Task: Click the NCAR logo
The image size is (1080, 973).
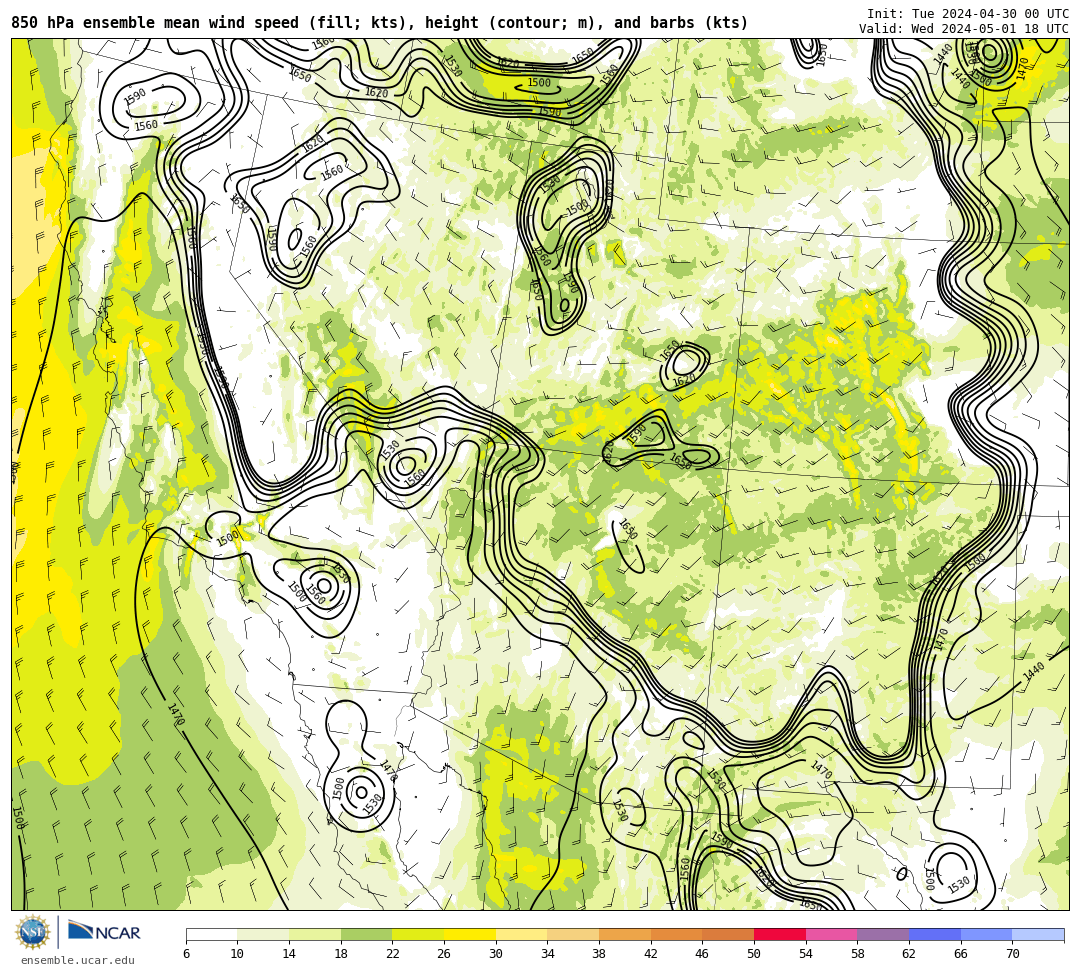Action: pos(104,931)
